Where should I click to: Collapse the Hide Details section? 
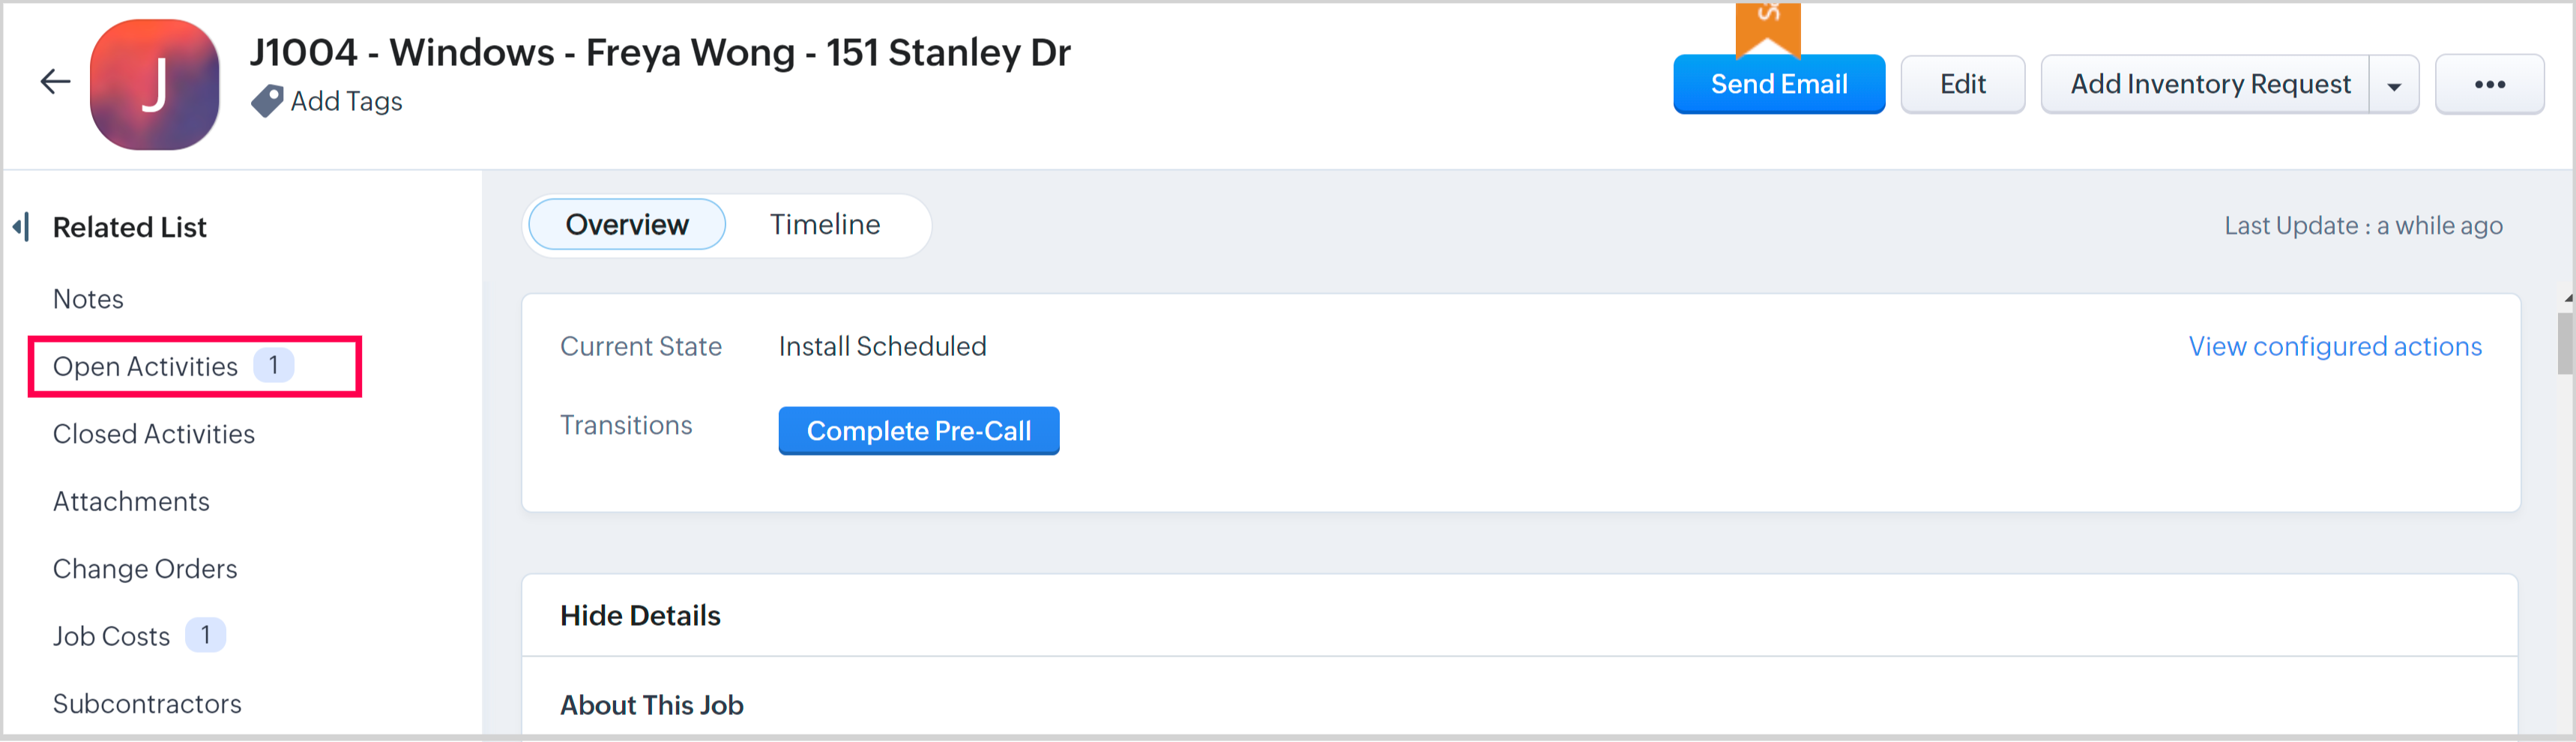(640, 616)
